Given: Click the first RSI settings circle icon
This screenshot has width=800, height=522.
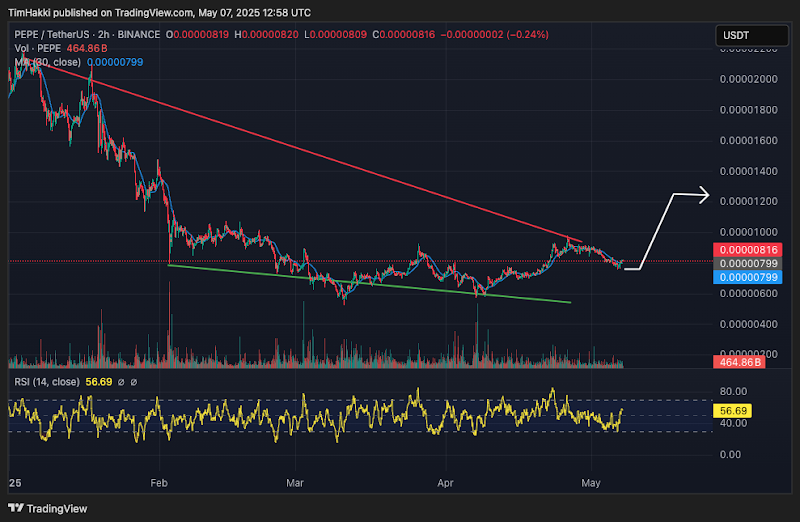Looking at the screenshot, I should click(x=121, y=382).
